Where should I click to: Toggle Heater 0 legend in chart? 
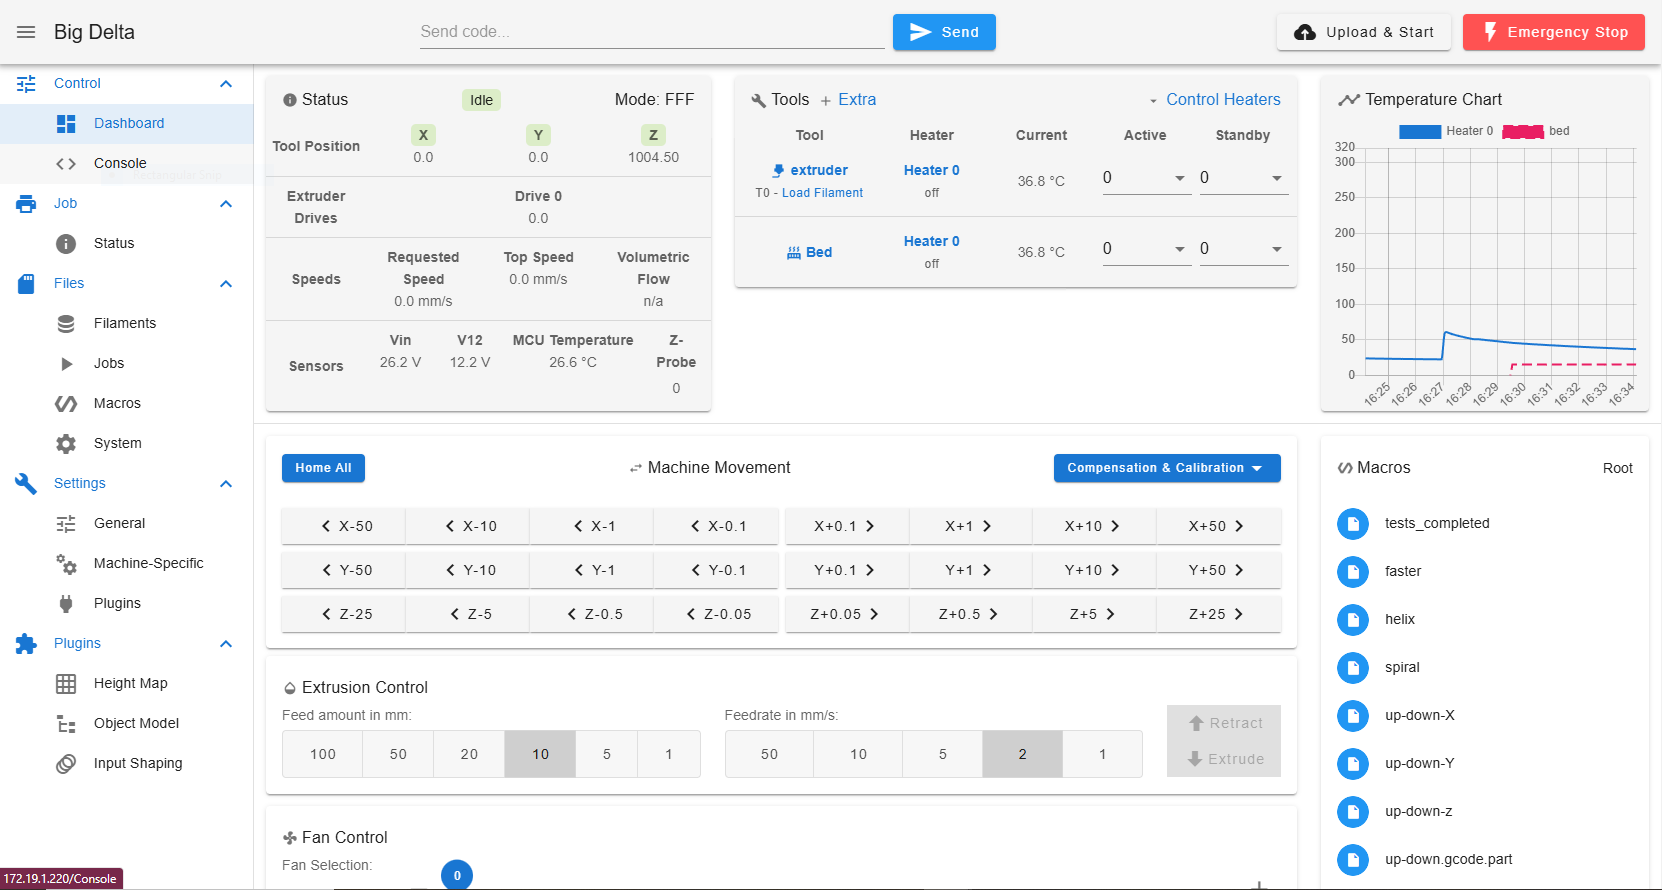(1446, 131)
